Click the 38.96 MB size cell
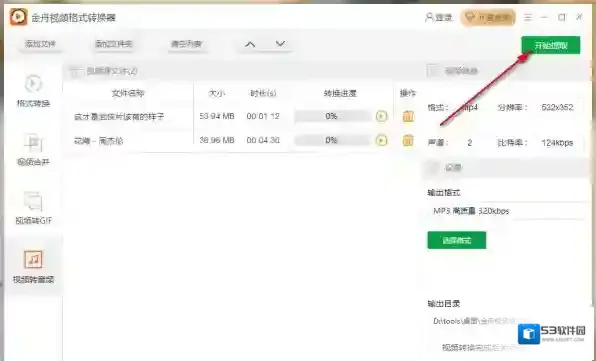Viewport: 596px width, 361px height. 217,141
